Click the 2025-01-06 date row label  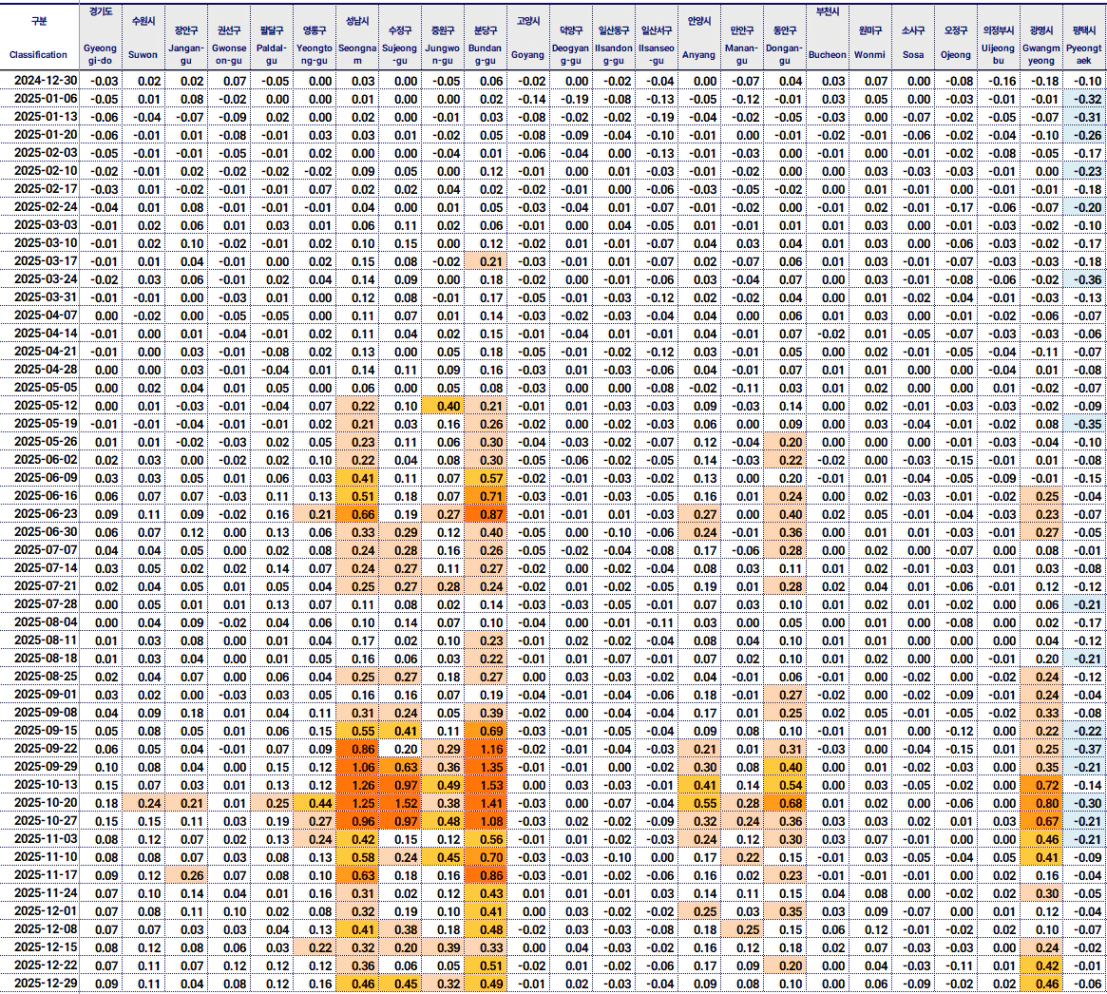point(46,98)
